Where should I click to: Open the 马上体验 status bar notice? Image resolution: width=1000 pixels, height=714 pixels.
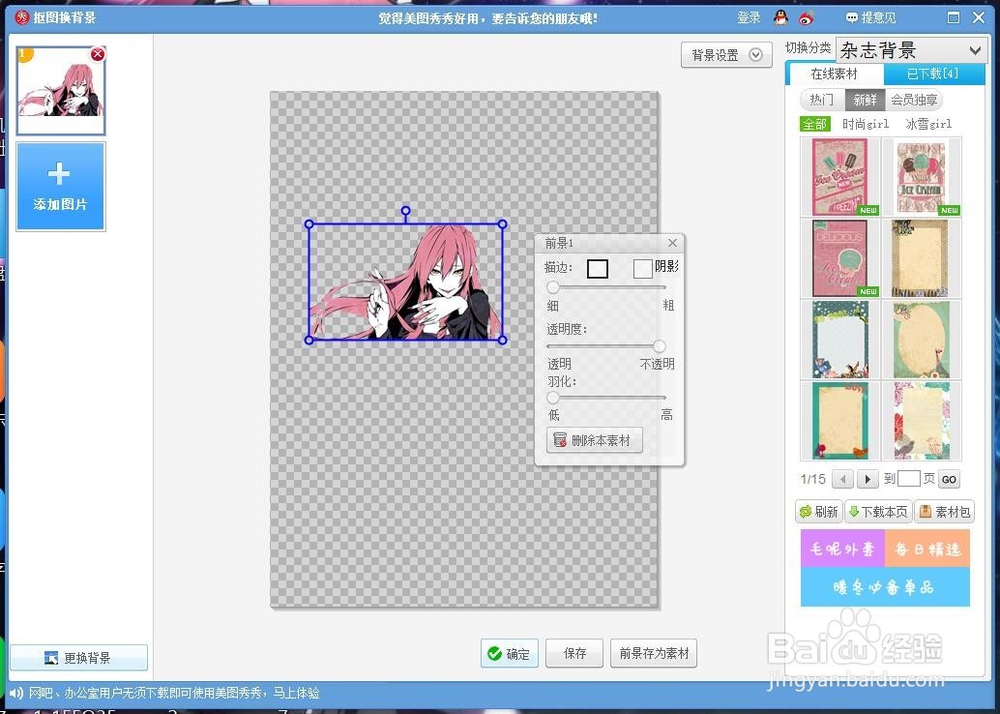point(296,693)
